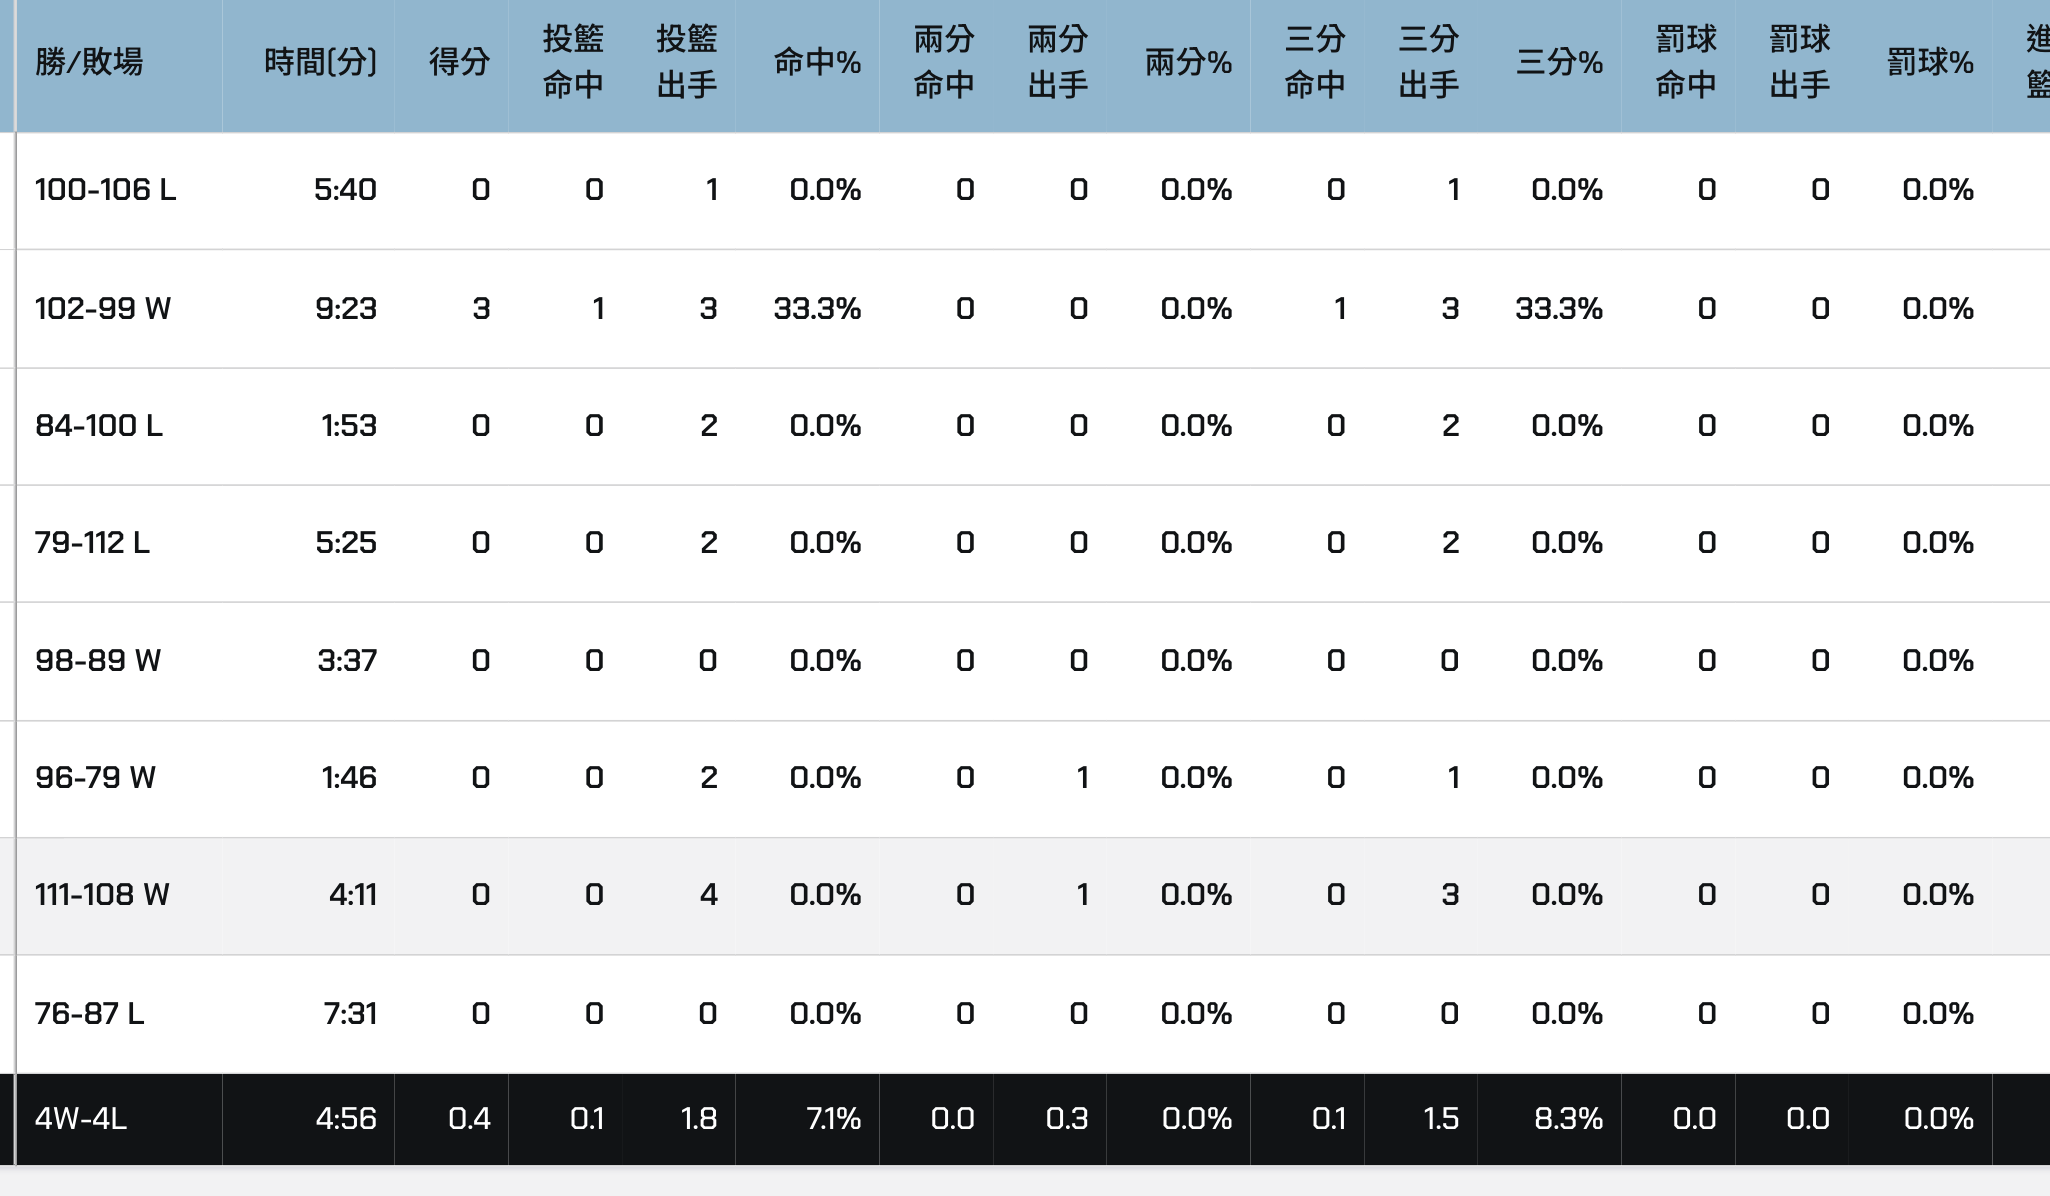Click the 時間(分) column header
This screenshot has width=2050, height=1196.
coord(320,63)
